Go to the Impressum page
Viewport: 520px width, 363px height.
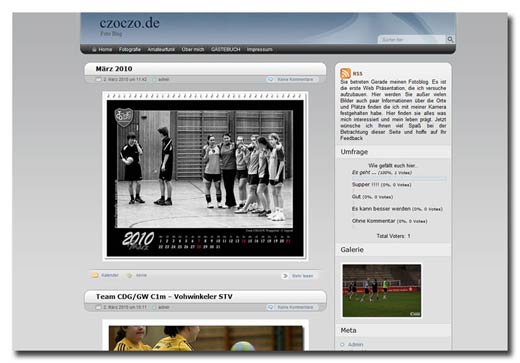(x=260, y=49)
